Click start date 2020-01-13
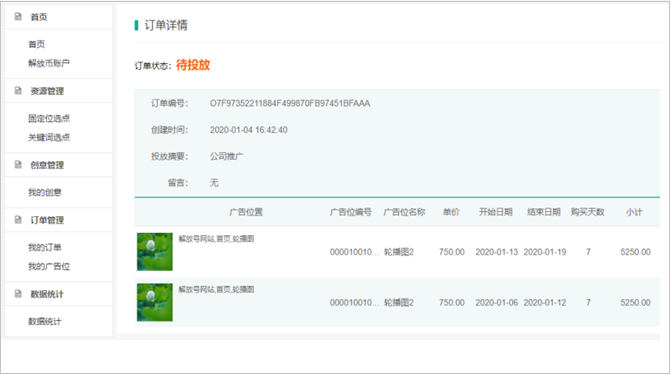Screen dimensions: 671x375 (496, 252)
